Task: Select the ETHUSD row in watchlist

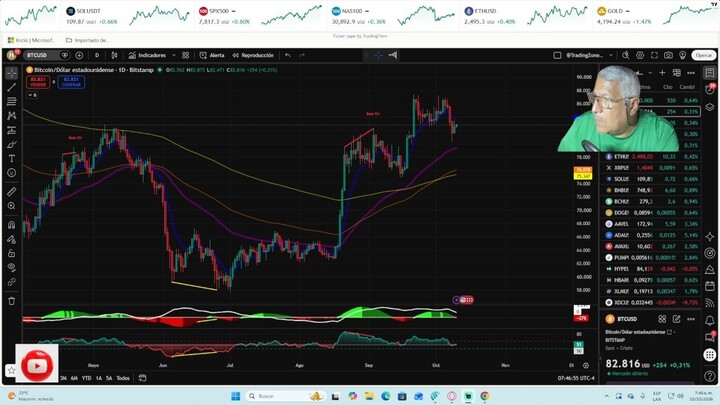Action: pyautogui.click(x=652, y=157)
